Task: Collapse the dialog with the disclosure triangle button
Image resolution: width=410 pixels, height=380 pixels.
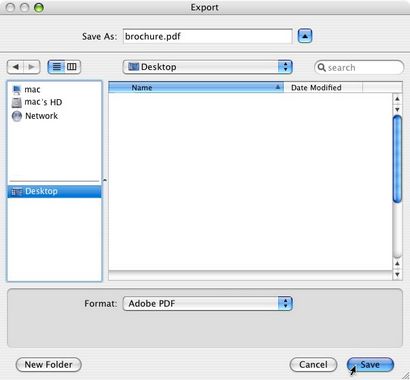Action: (x=305, y=36)
